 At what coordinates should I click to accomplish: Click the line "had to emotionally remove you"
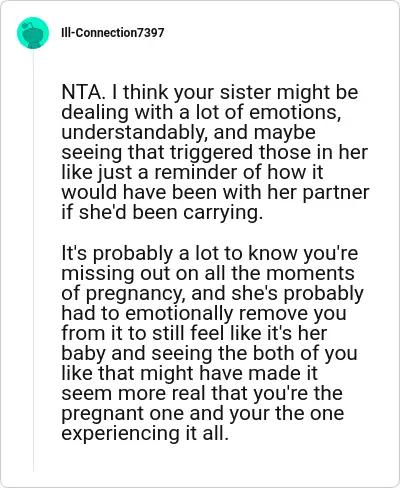(x=204, y=313)
